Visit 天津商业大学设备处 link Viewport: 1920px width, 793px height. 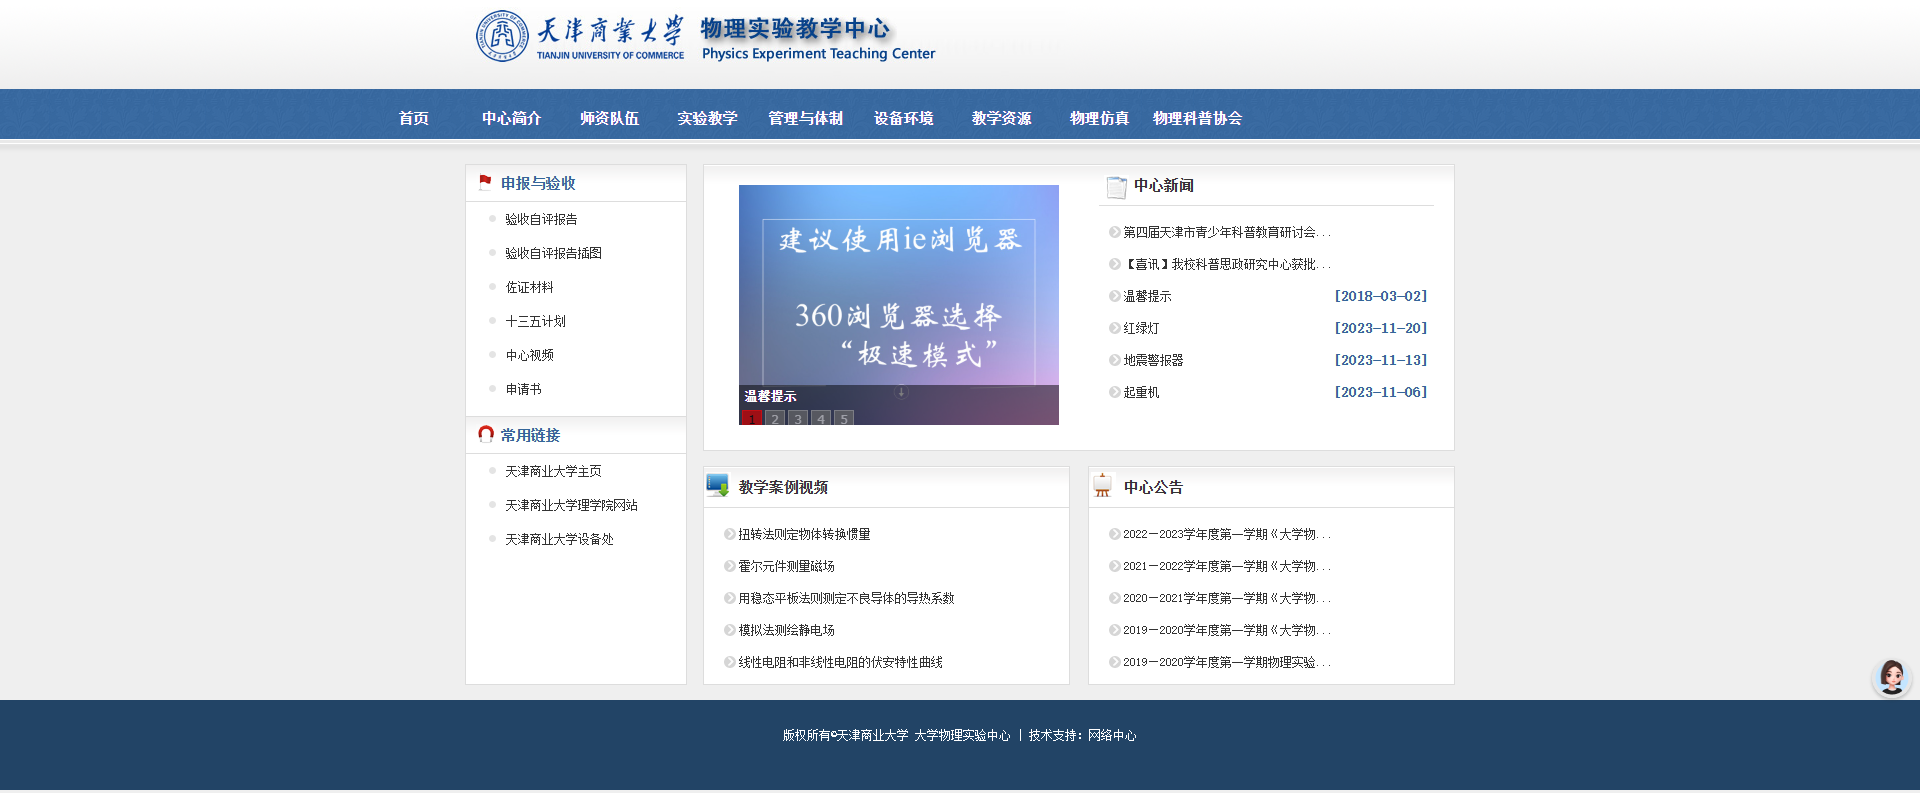coord(559,539)
